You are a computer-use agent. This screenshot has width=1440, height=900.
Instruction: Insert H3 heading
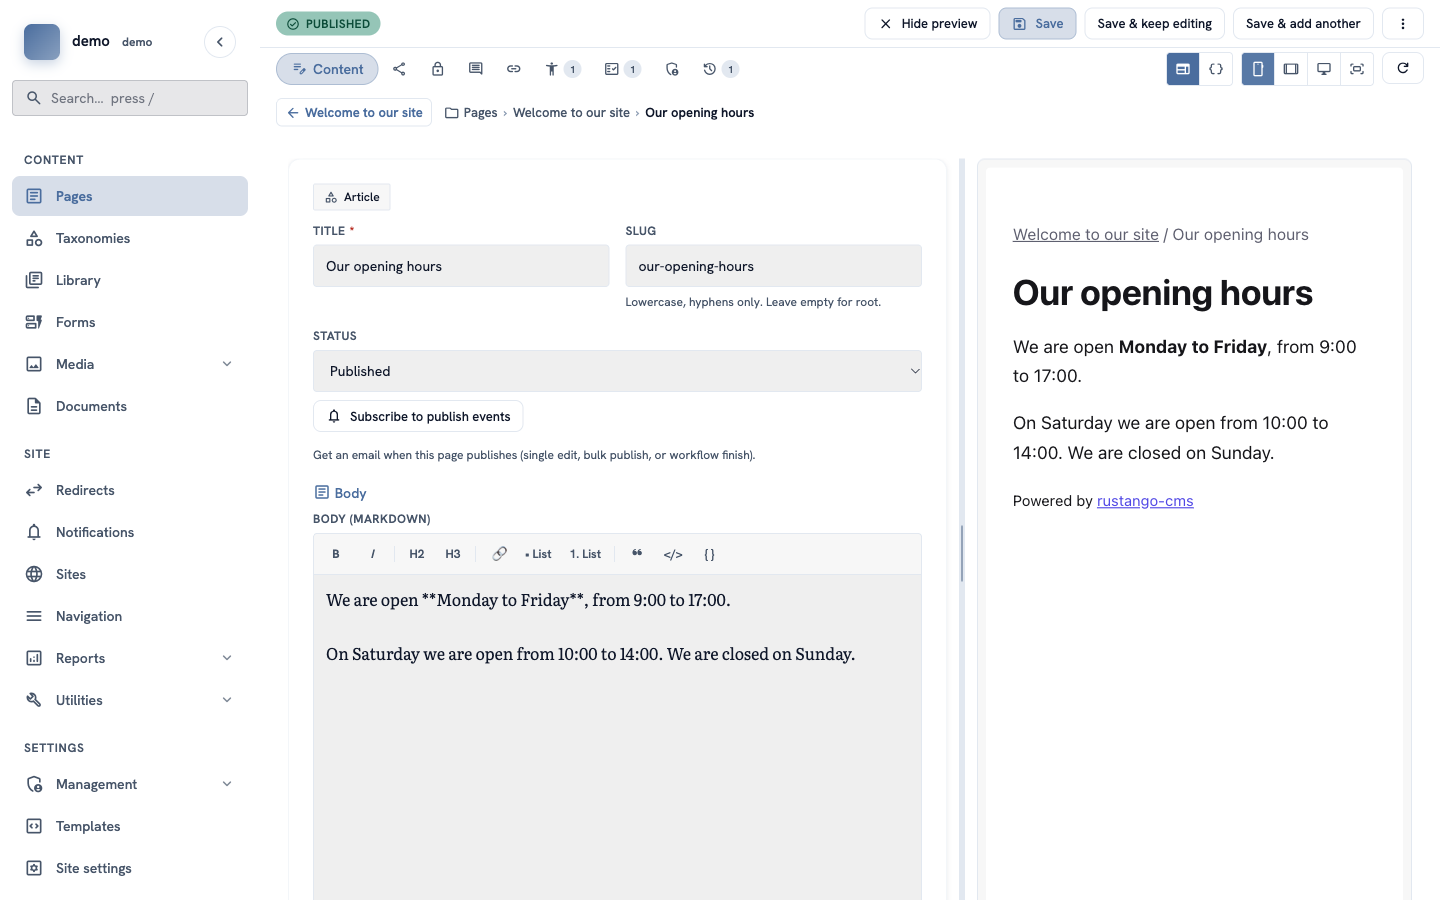point(453,554)
